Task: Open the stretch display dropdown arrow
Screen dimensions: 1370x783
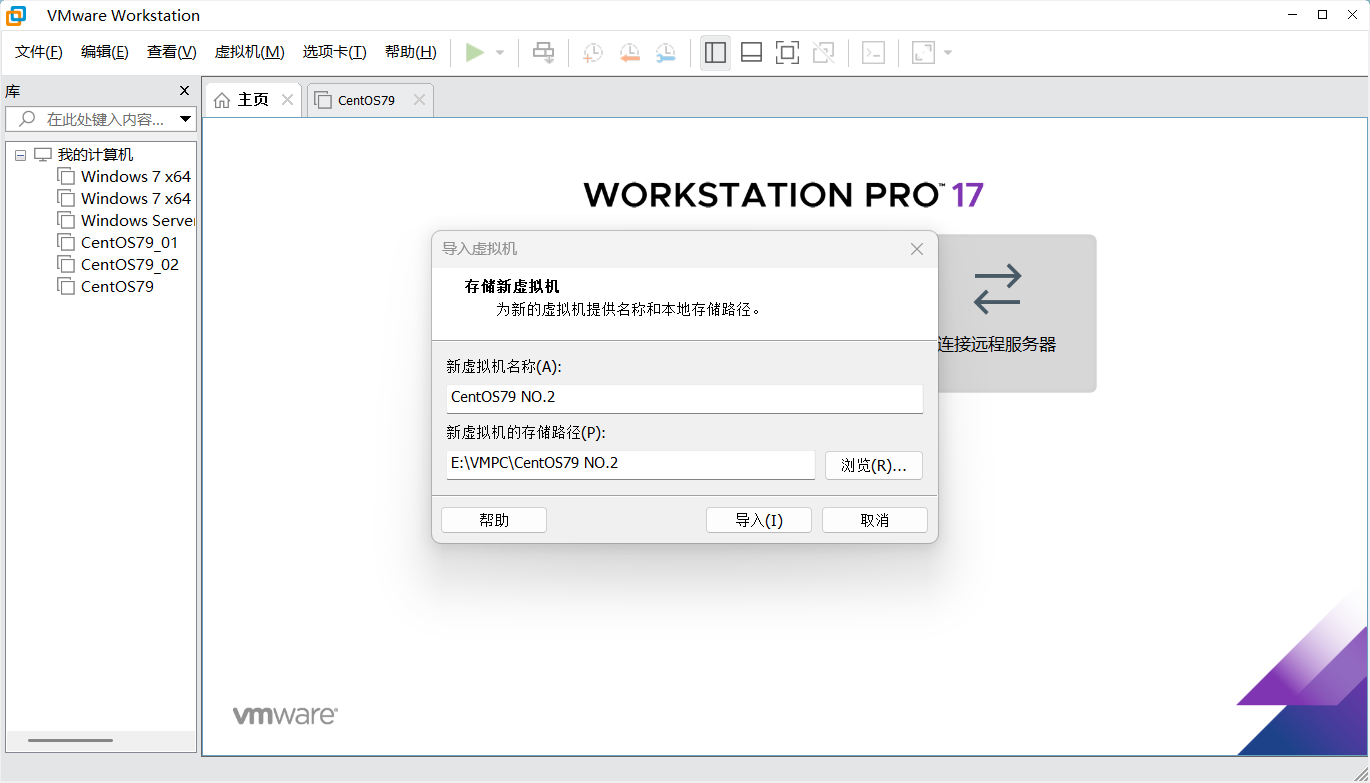Action: 948,53
